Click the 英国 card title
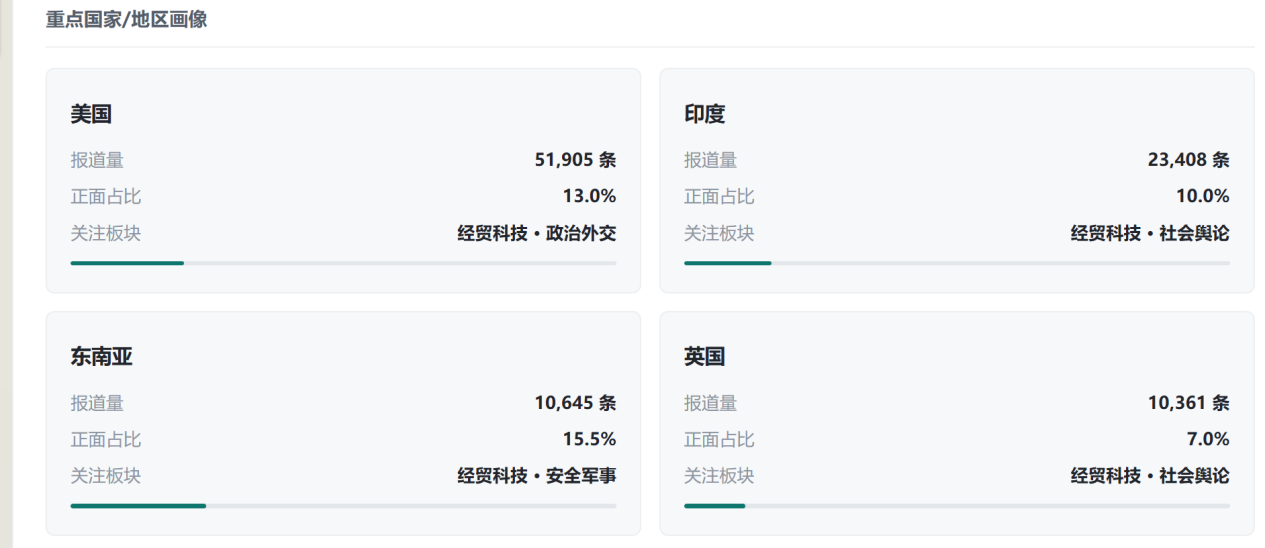The width and height of the screenshot is (1265, 548). click(704, 357)
